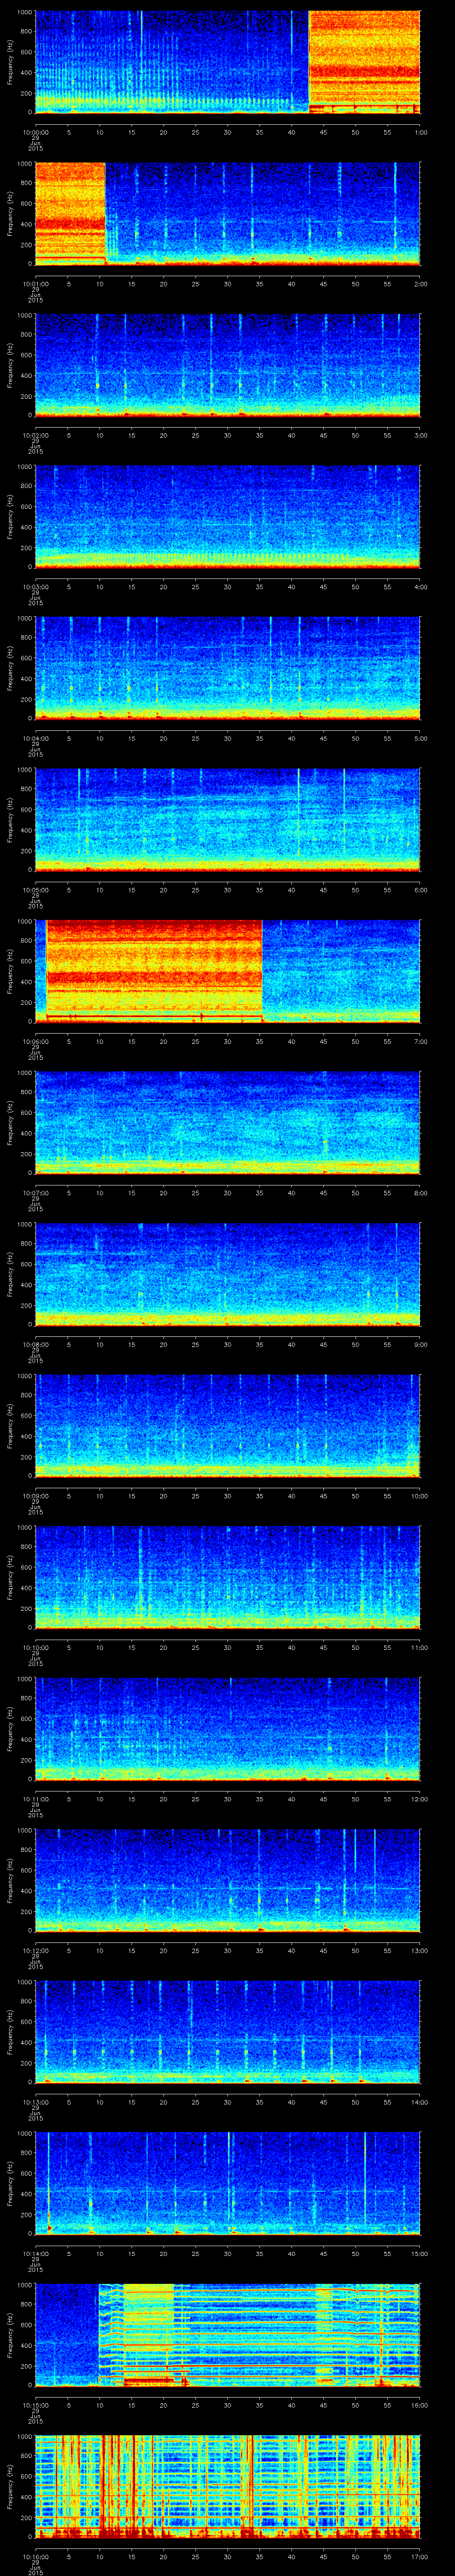The height and width of the screenshot is (2576, 455).
Task: Select the spectrogram ending at 16:00
Action: [x=227, y=2335]
